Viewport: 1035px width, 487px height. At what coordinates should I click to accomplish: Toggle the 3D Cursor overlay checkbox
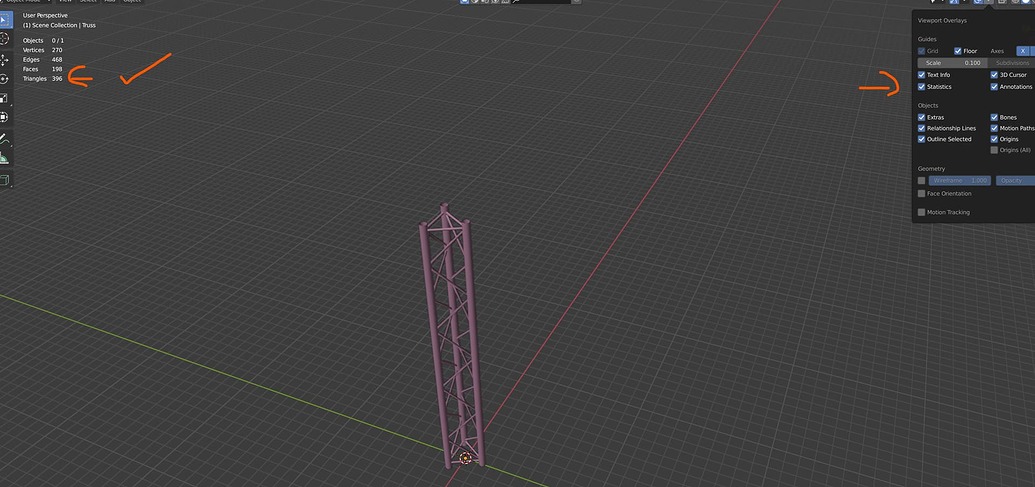(x=994, y=75)
